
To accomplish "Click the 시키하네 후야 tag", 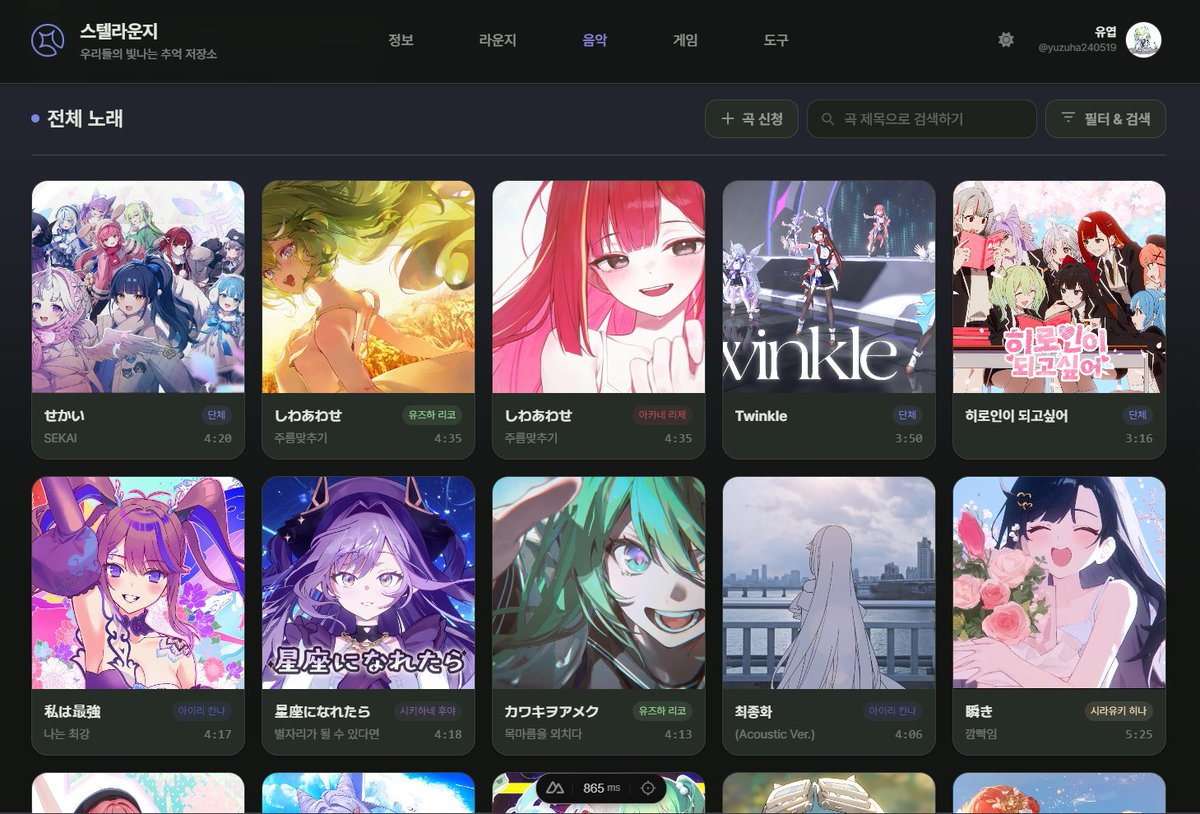I will pyautogui.click(x=429, y=711).
